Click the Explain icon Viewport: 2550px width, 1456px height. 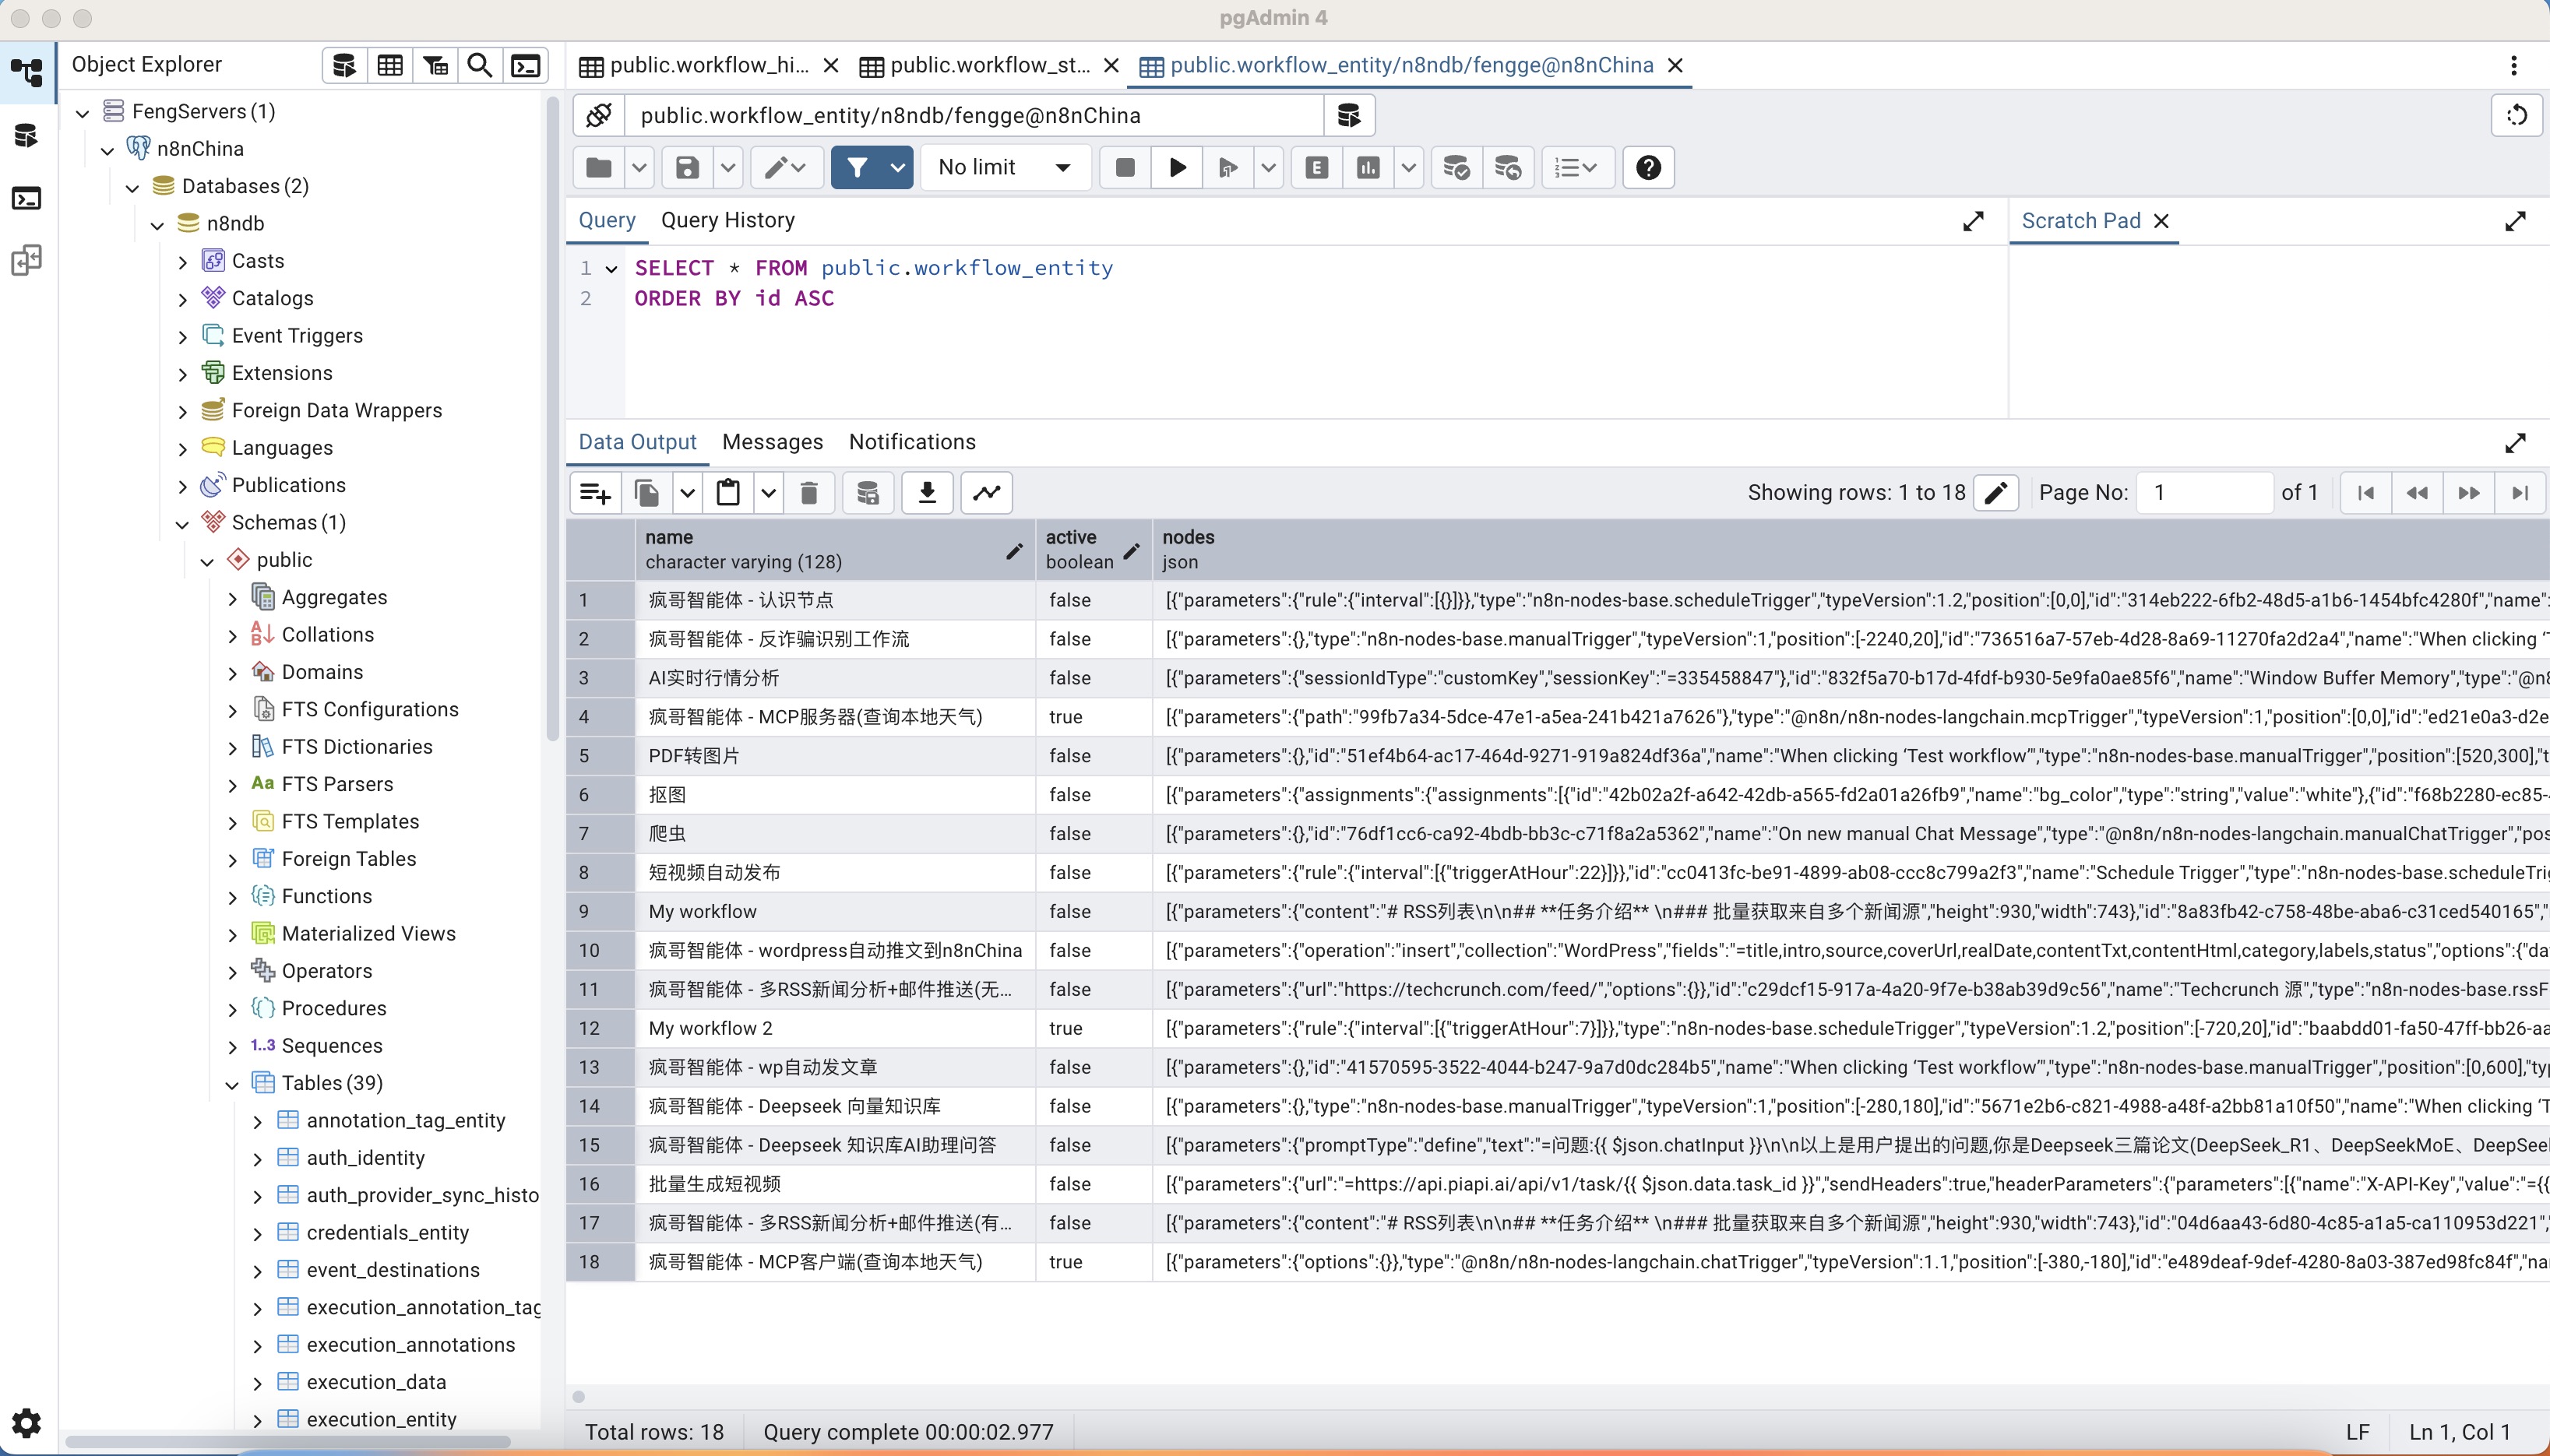tap(1317, 167)
